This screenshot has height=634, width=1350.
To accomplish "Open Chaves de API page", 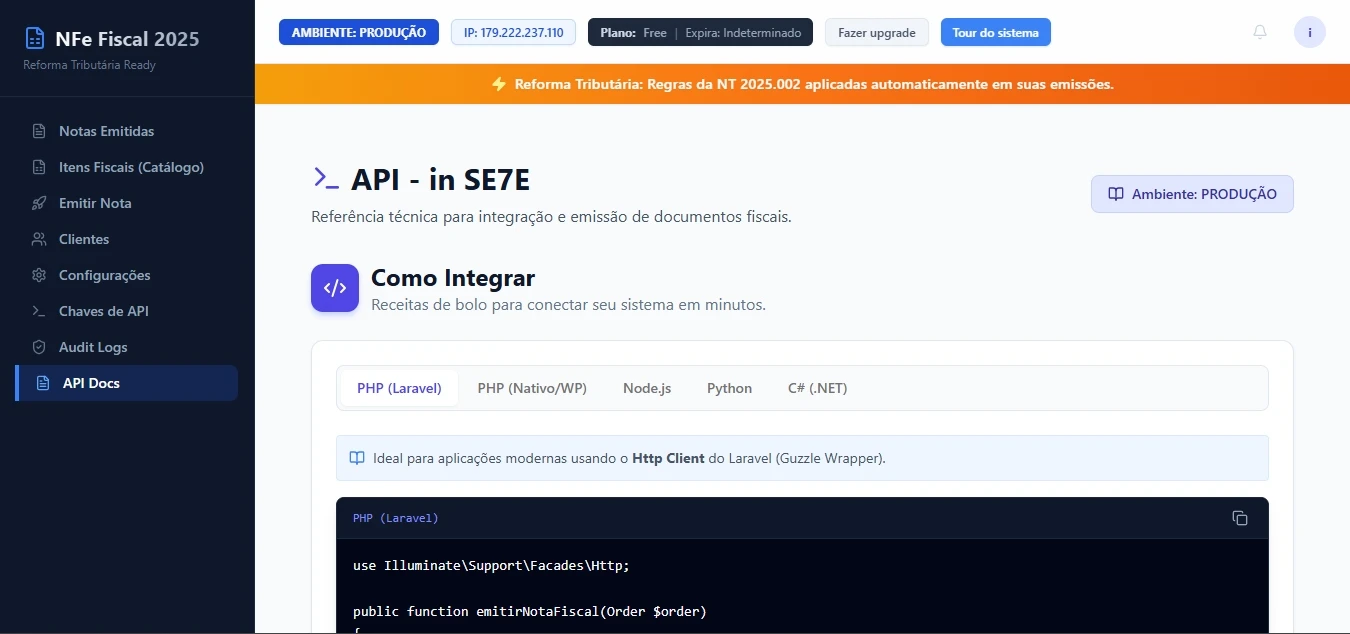I will (103, 311).
